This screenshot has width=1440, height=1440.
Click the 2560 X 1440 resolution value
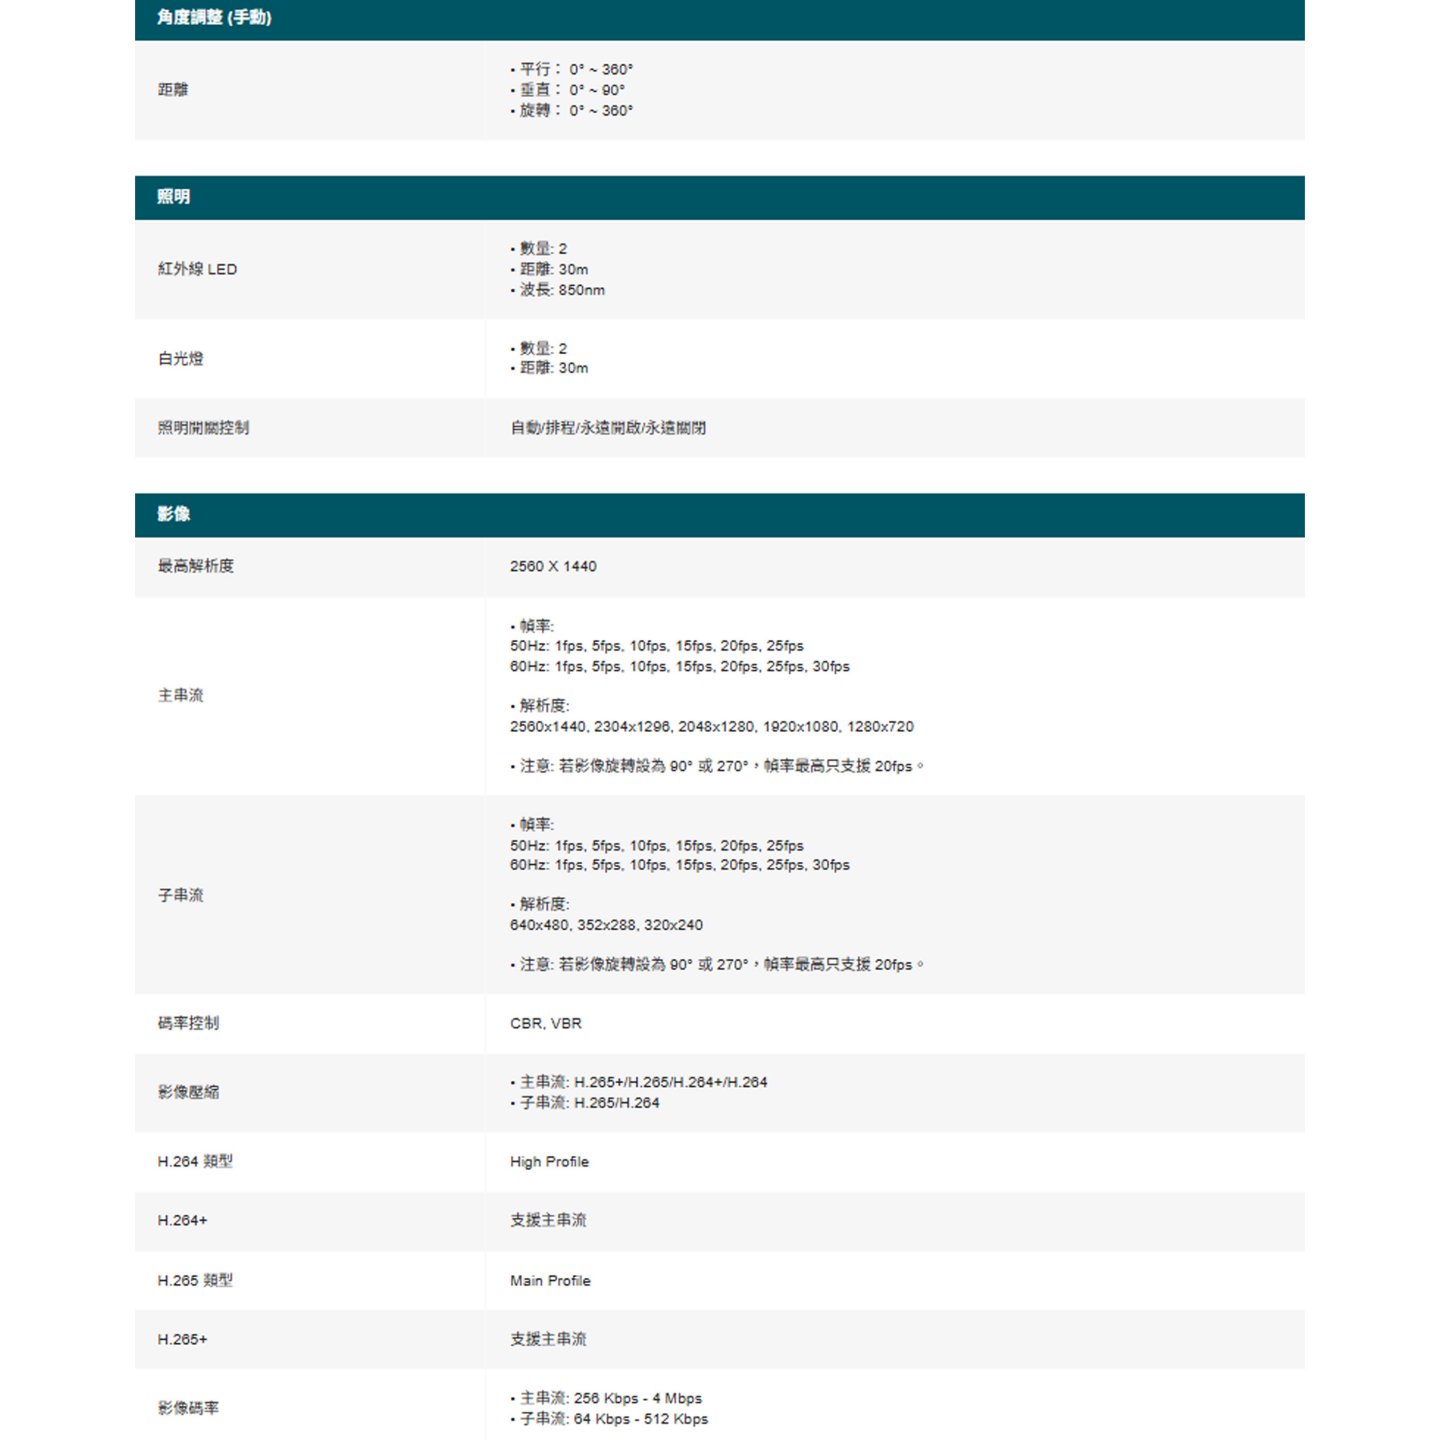point(553,566)
